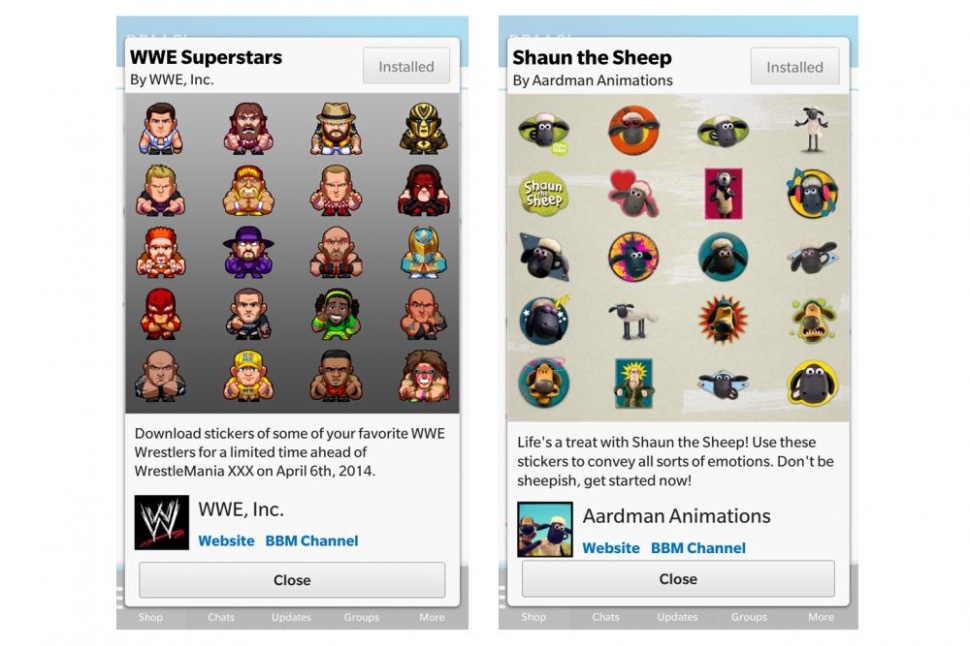Tap the Aardman Animations profile thumbnail
Image resolution: width=970 pixels, height=646 pixels.
click(x=545, y=530)
